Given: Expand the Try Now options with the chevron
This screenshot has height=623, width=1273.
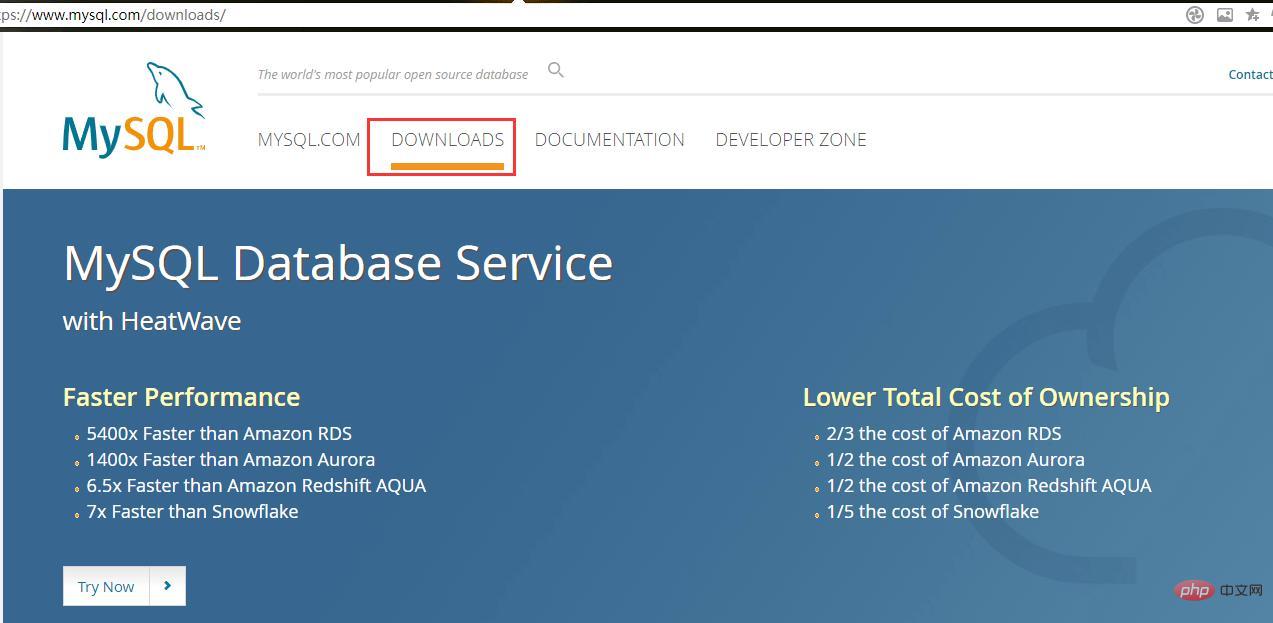Looking at the screenshot, I should (x=167, y=586).
